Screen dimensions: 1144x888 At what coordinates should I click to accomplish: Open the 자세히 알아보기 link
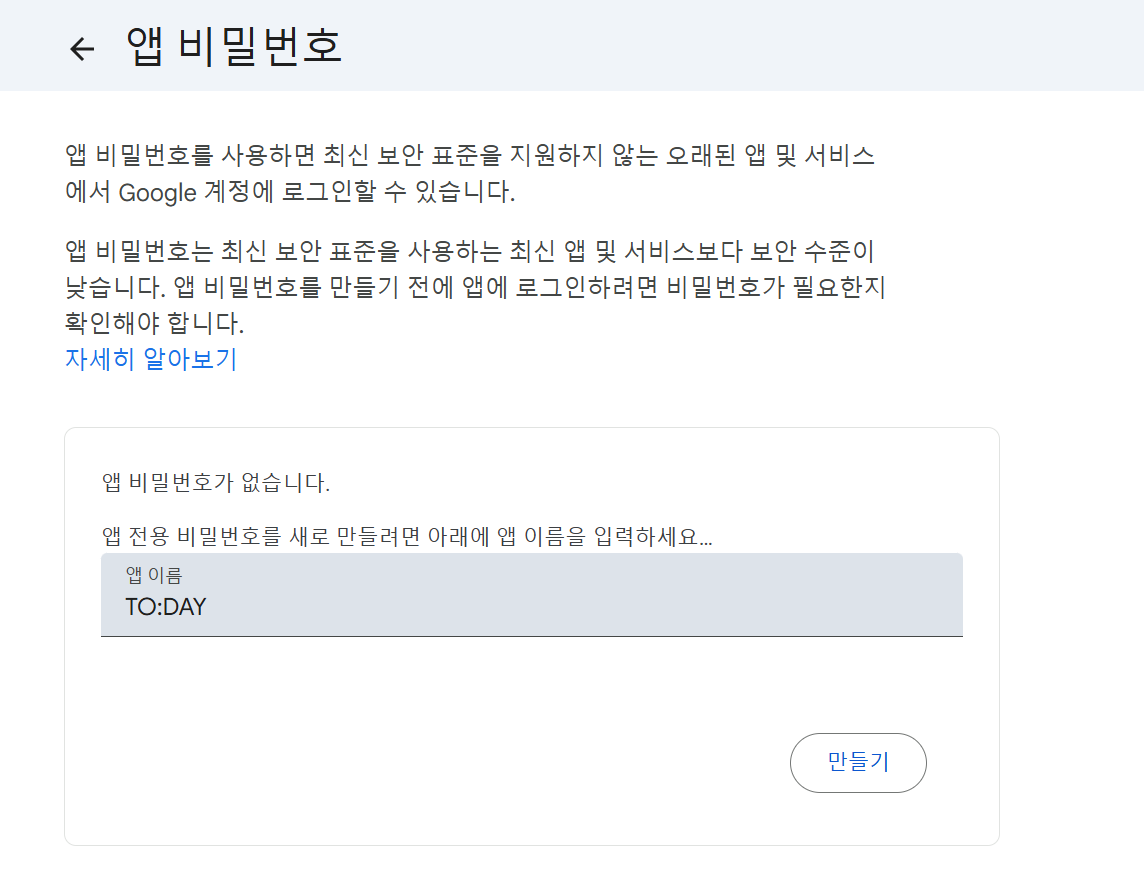[151, 359]
